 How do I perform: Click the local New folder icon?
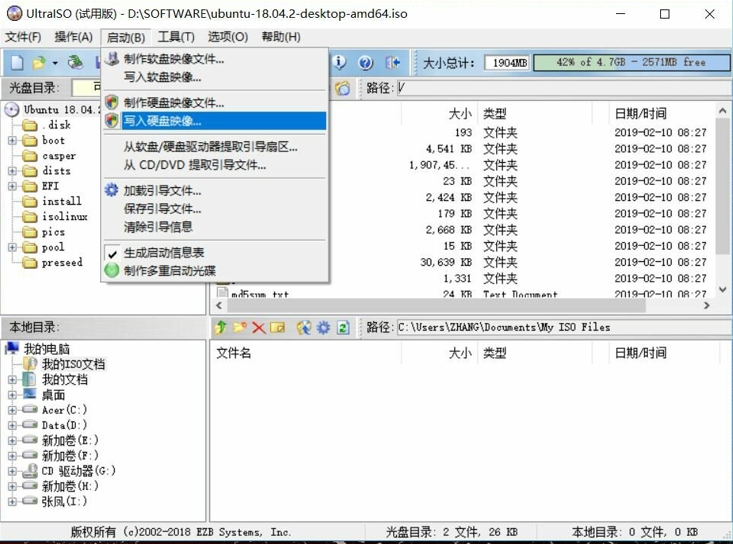coord(240,327)
